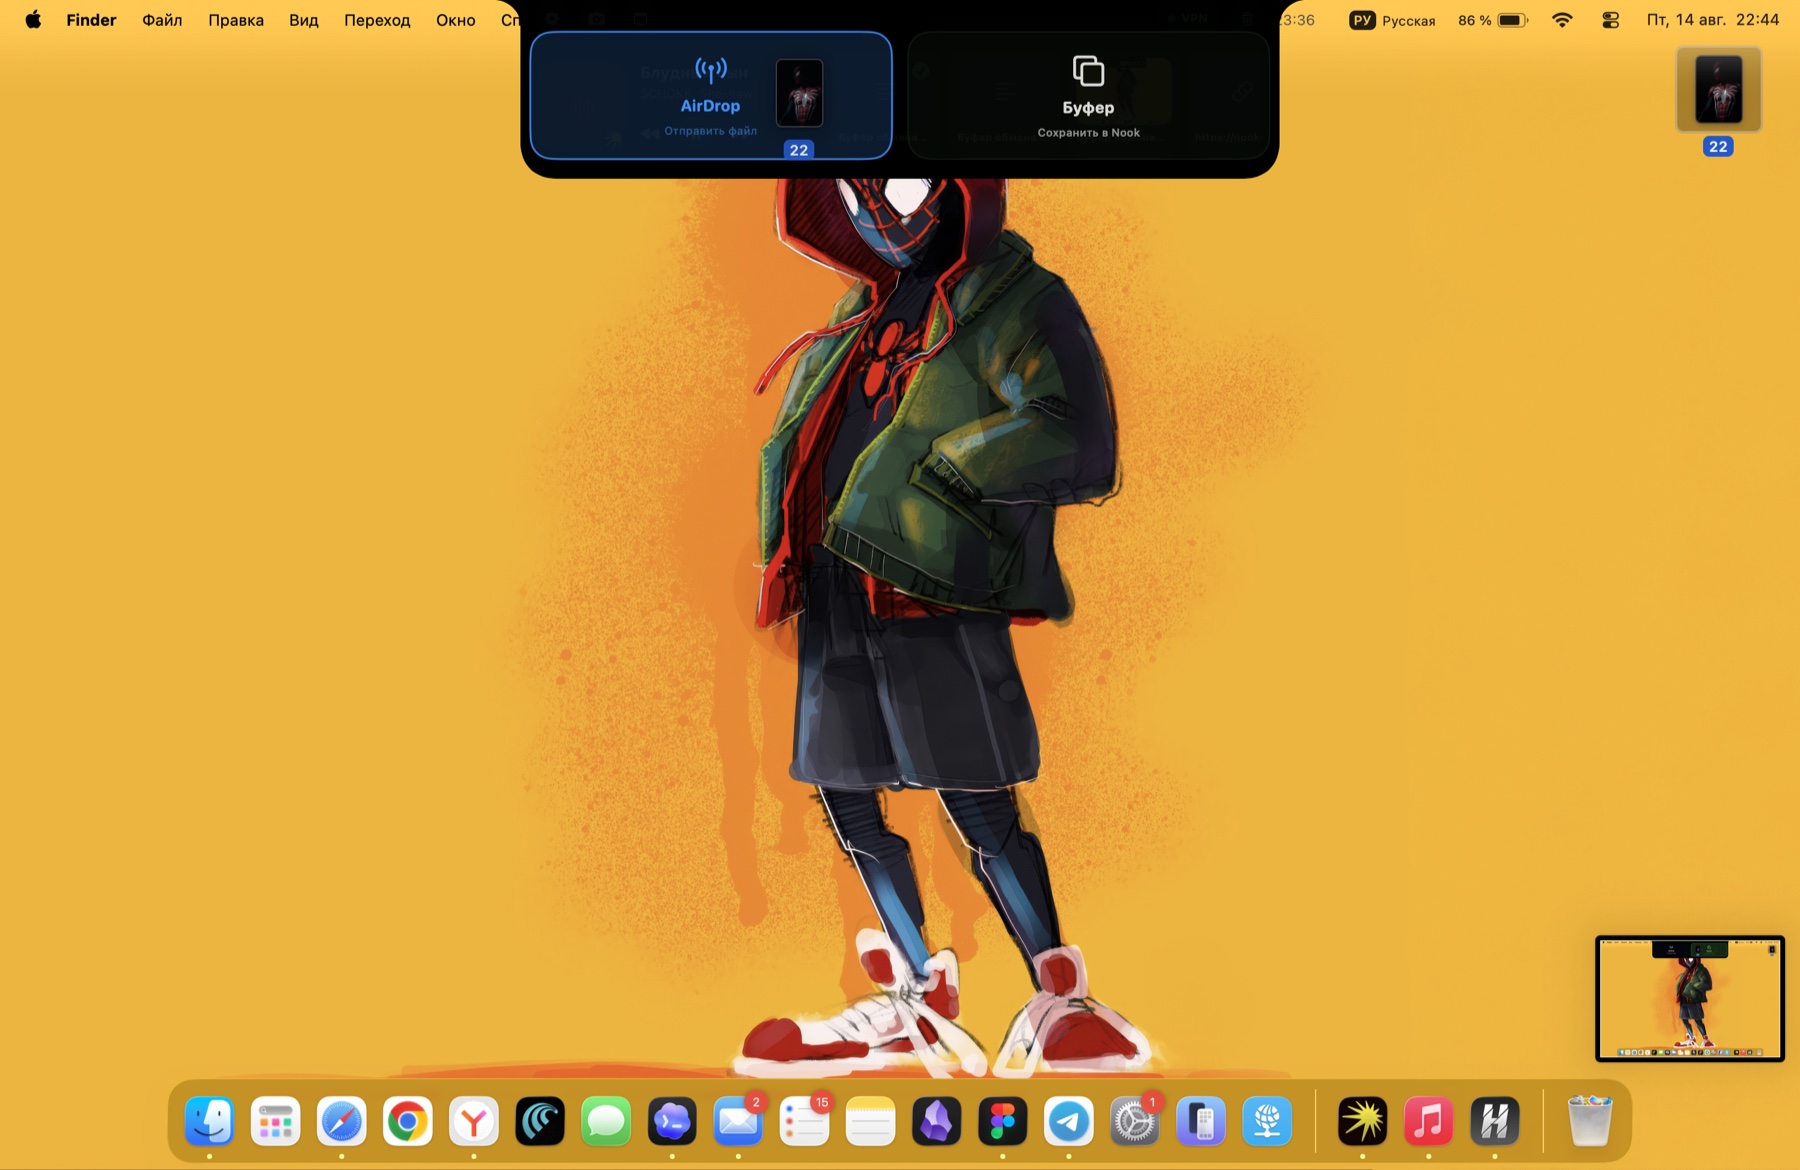
Task: Click the date and time Пт, 14 авг. 22:44
Action: (x=1713, y=20)
